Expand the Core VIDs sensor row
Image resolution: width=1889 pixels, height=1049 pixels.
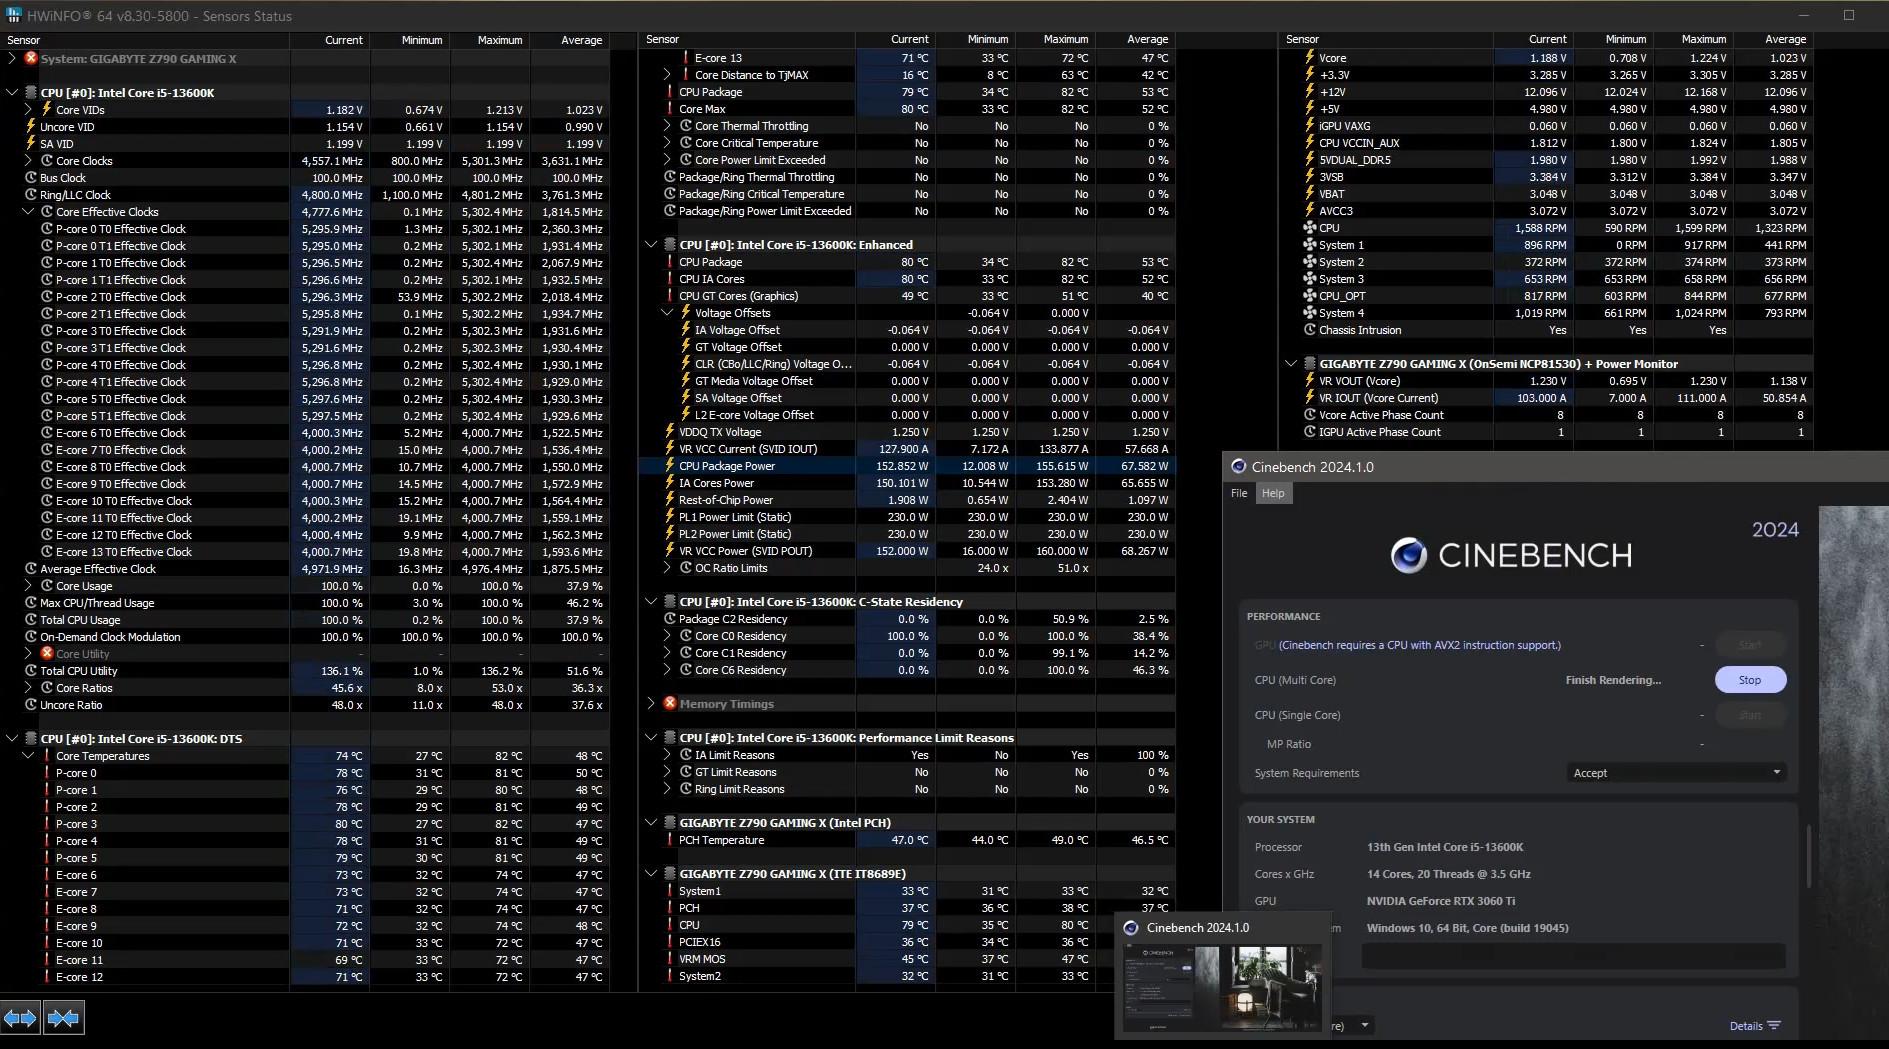point(28,110)
